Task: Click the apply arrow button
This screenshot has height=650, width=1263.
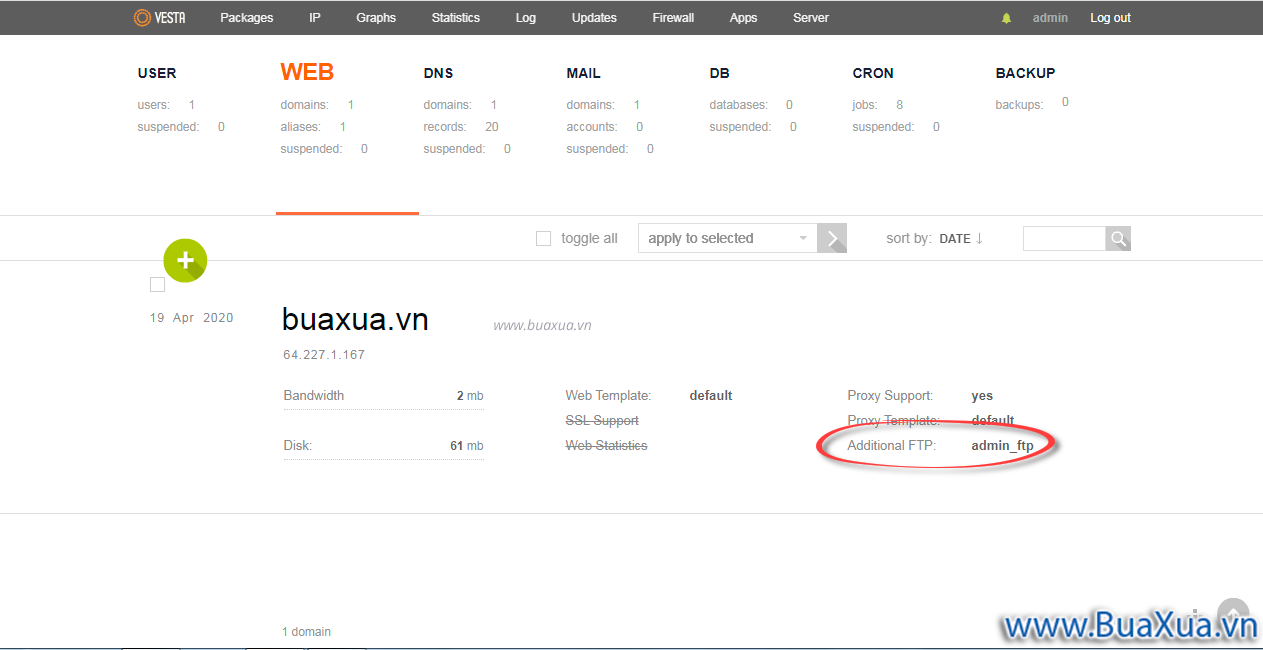Action: click(x=832, y=238)
